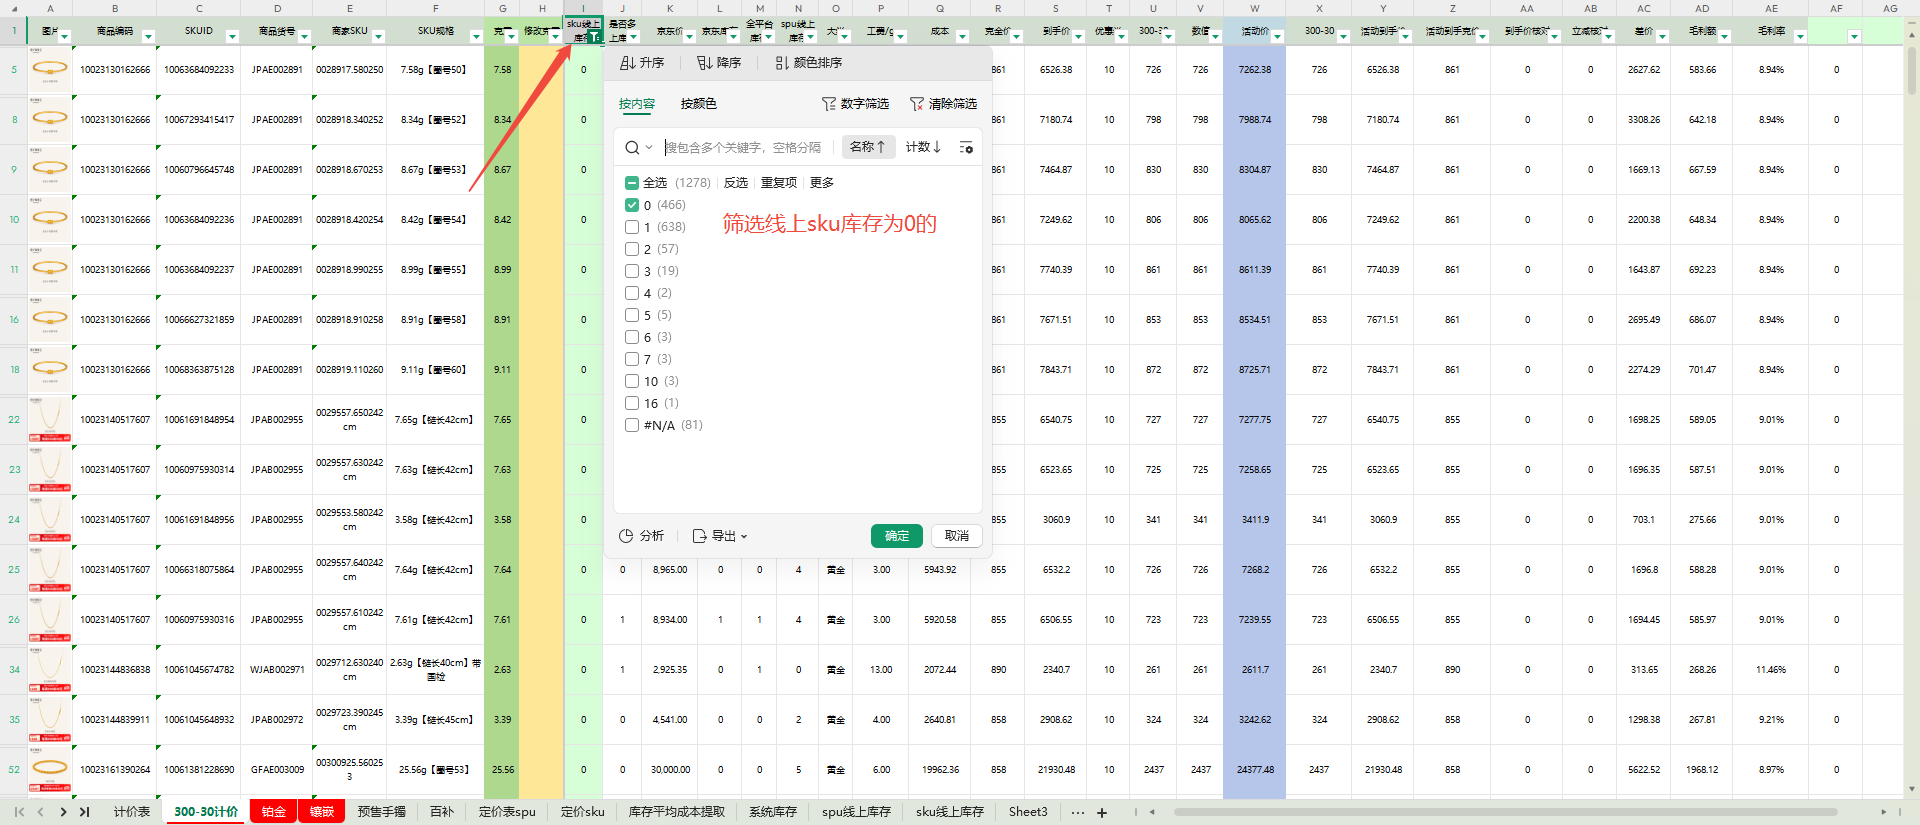Check the #N/A filter checkbox
1920x825 pixels.
pos(632,425)
